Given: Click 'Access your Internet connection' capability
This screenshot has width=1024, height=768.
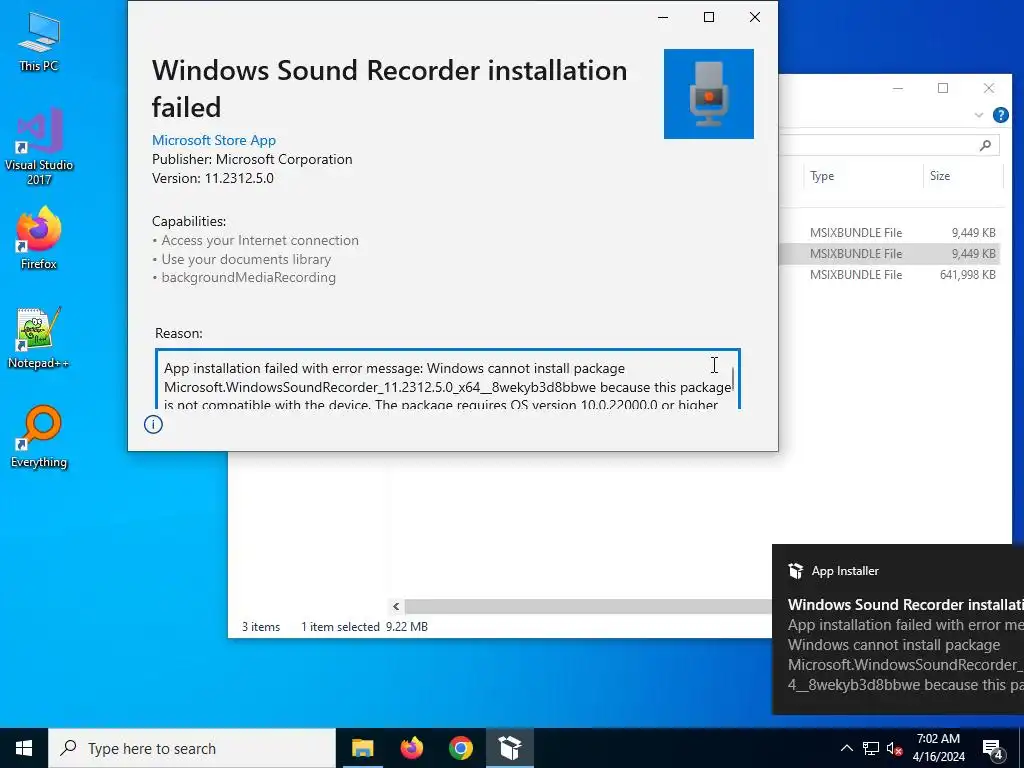Looking at the screenshot, I should [260, 240].
